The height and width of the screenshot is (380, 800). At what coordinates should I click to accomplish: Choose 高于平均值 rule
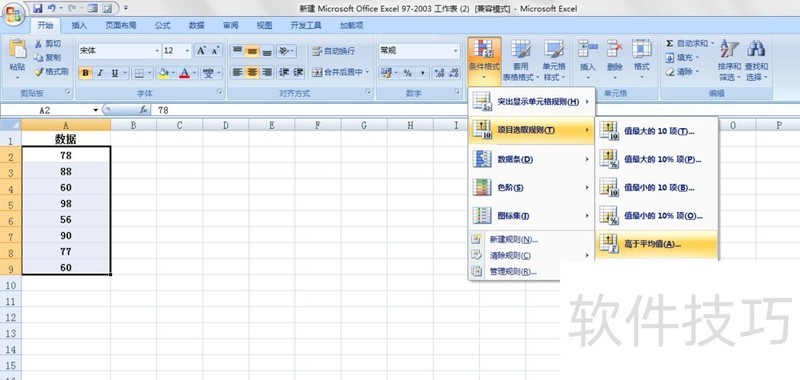tap(657, 244)
